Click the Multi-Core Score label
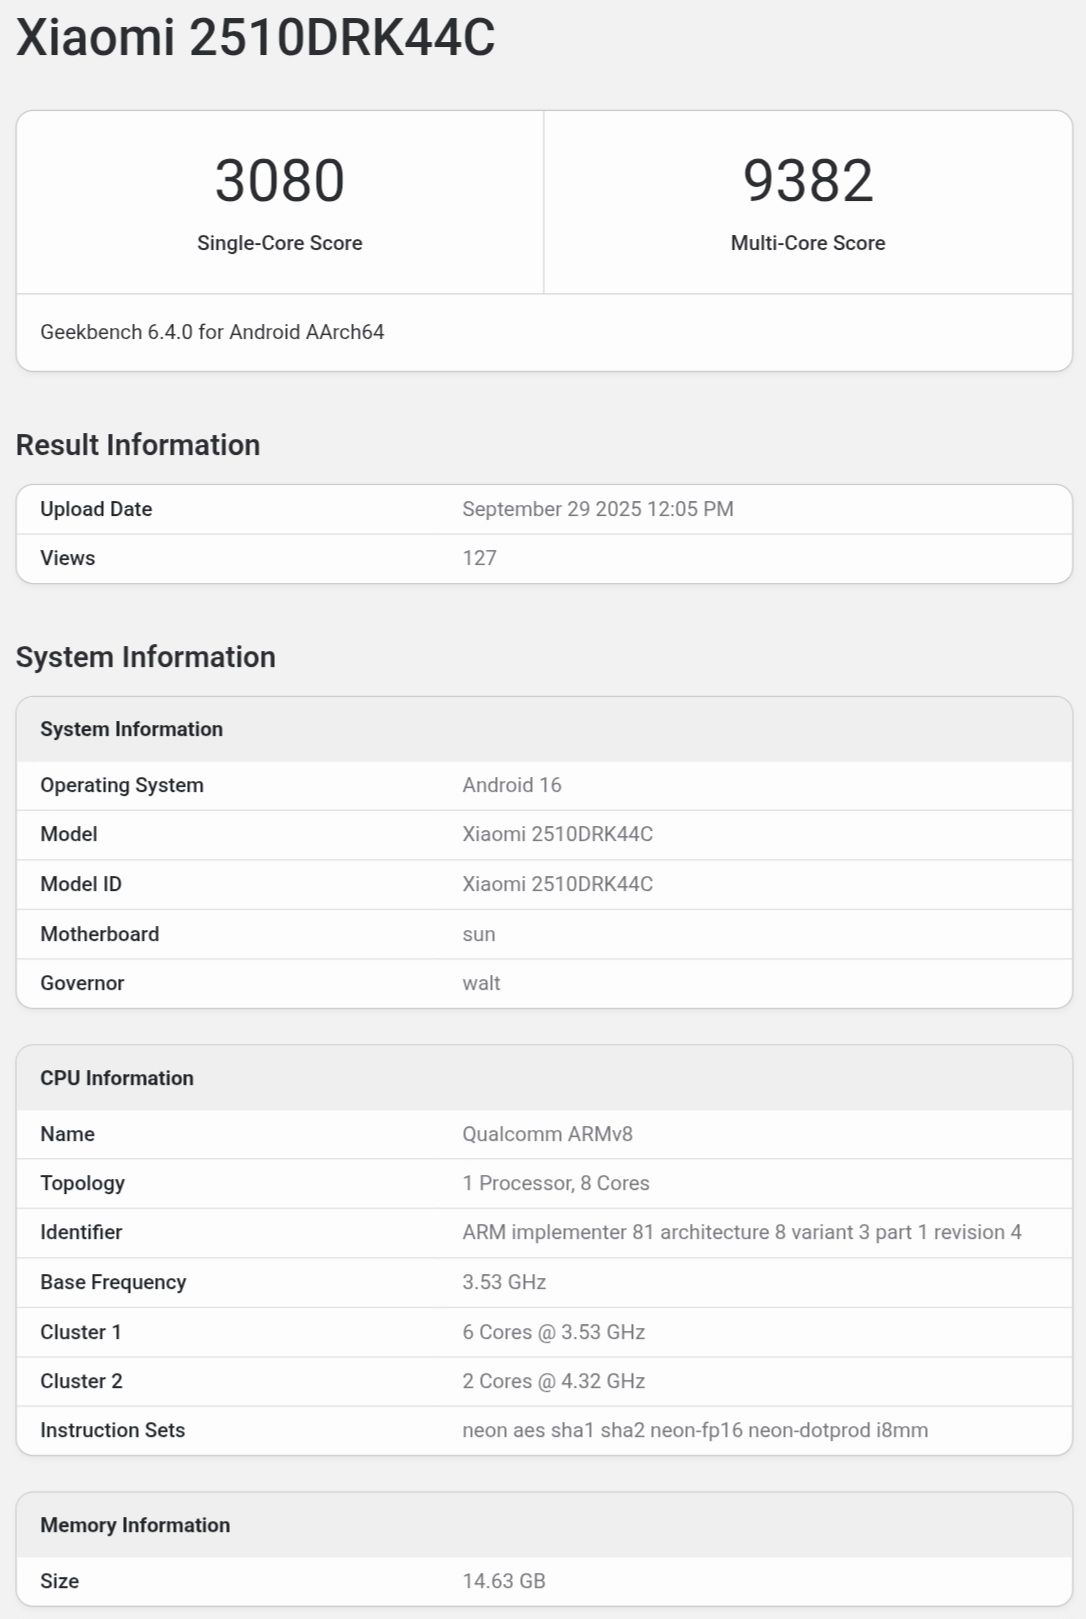The width and height of the screenshot is (1086, 1619). click(807, 243)
